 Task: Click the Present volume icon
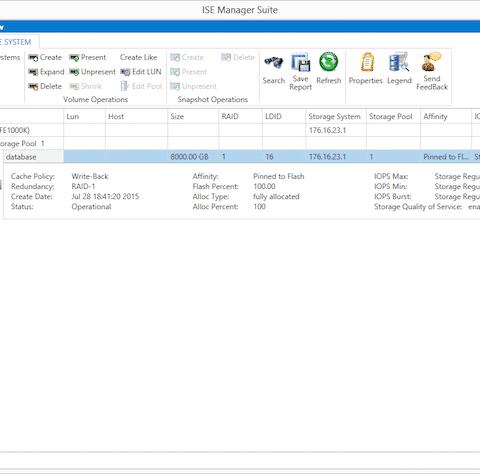pos(74,58)
